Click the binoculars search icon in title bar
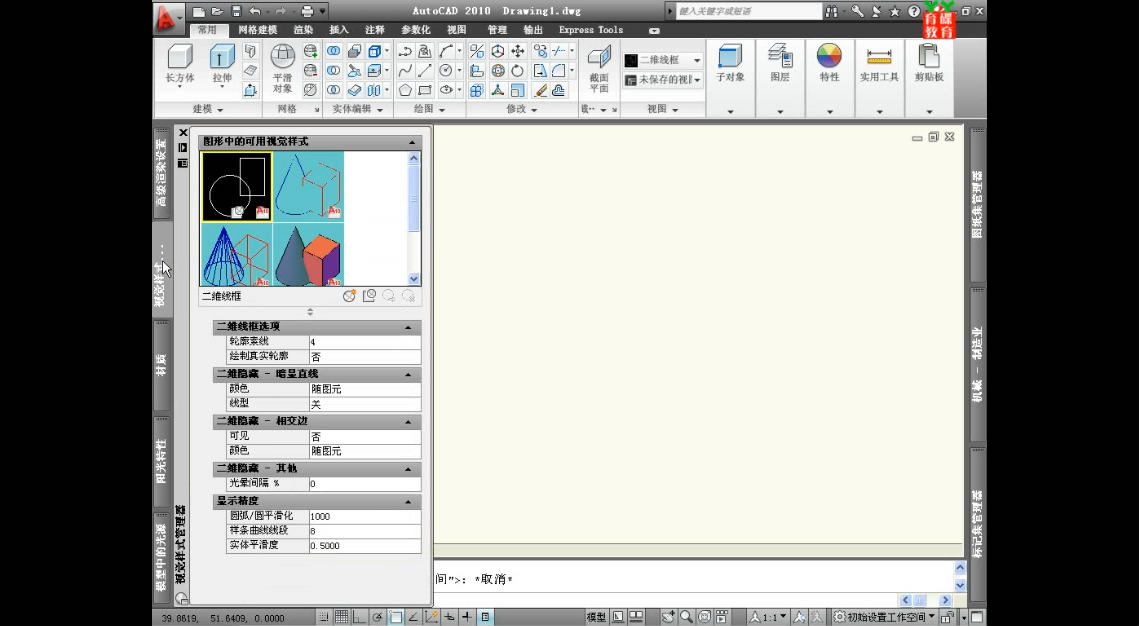 click(x=831, y=11)
